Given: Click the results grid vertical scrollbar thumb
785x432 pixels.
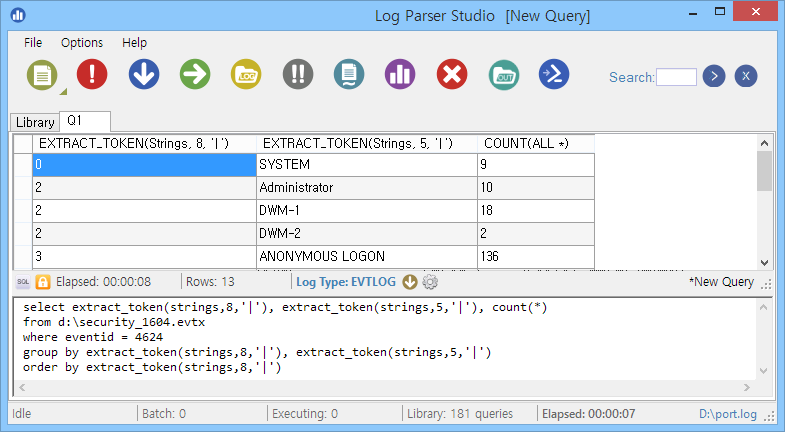Looking at the screenshot, I should (x=764, y=171).
